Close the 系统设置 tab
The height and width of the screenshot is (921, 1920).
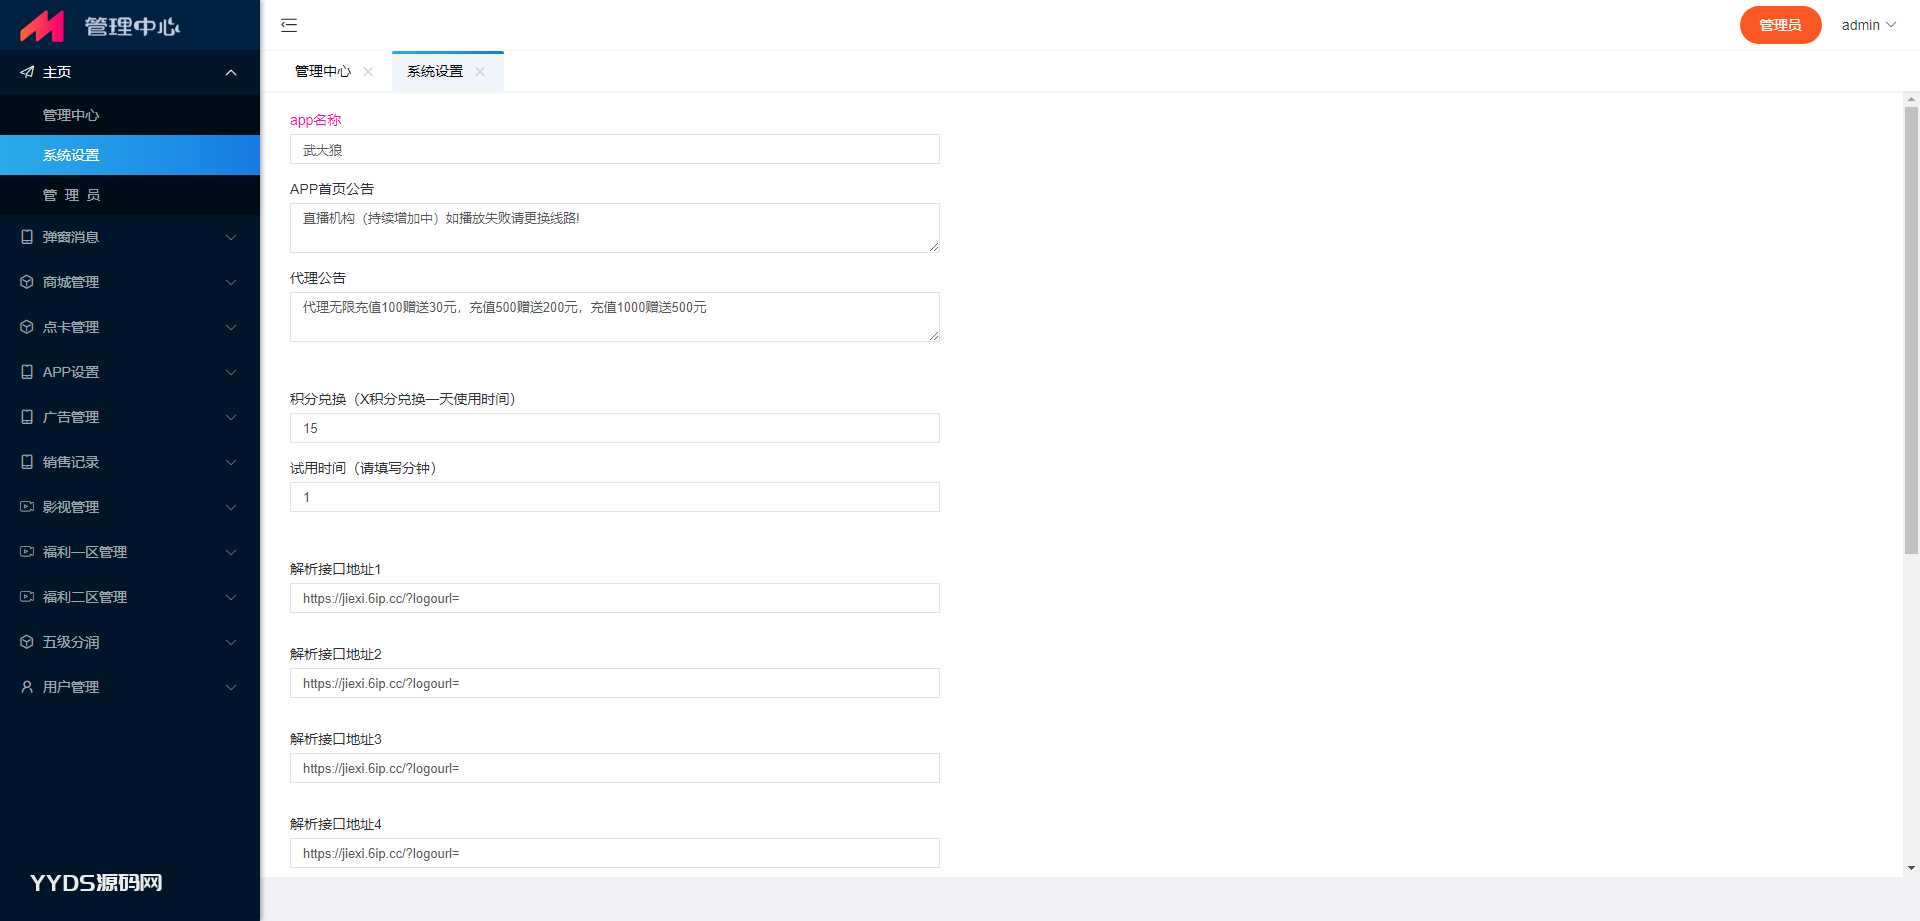coord(480,72)
